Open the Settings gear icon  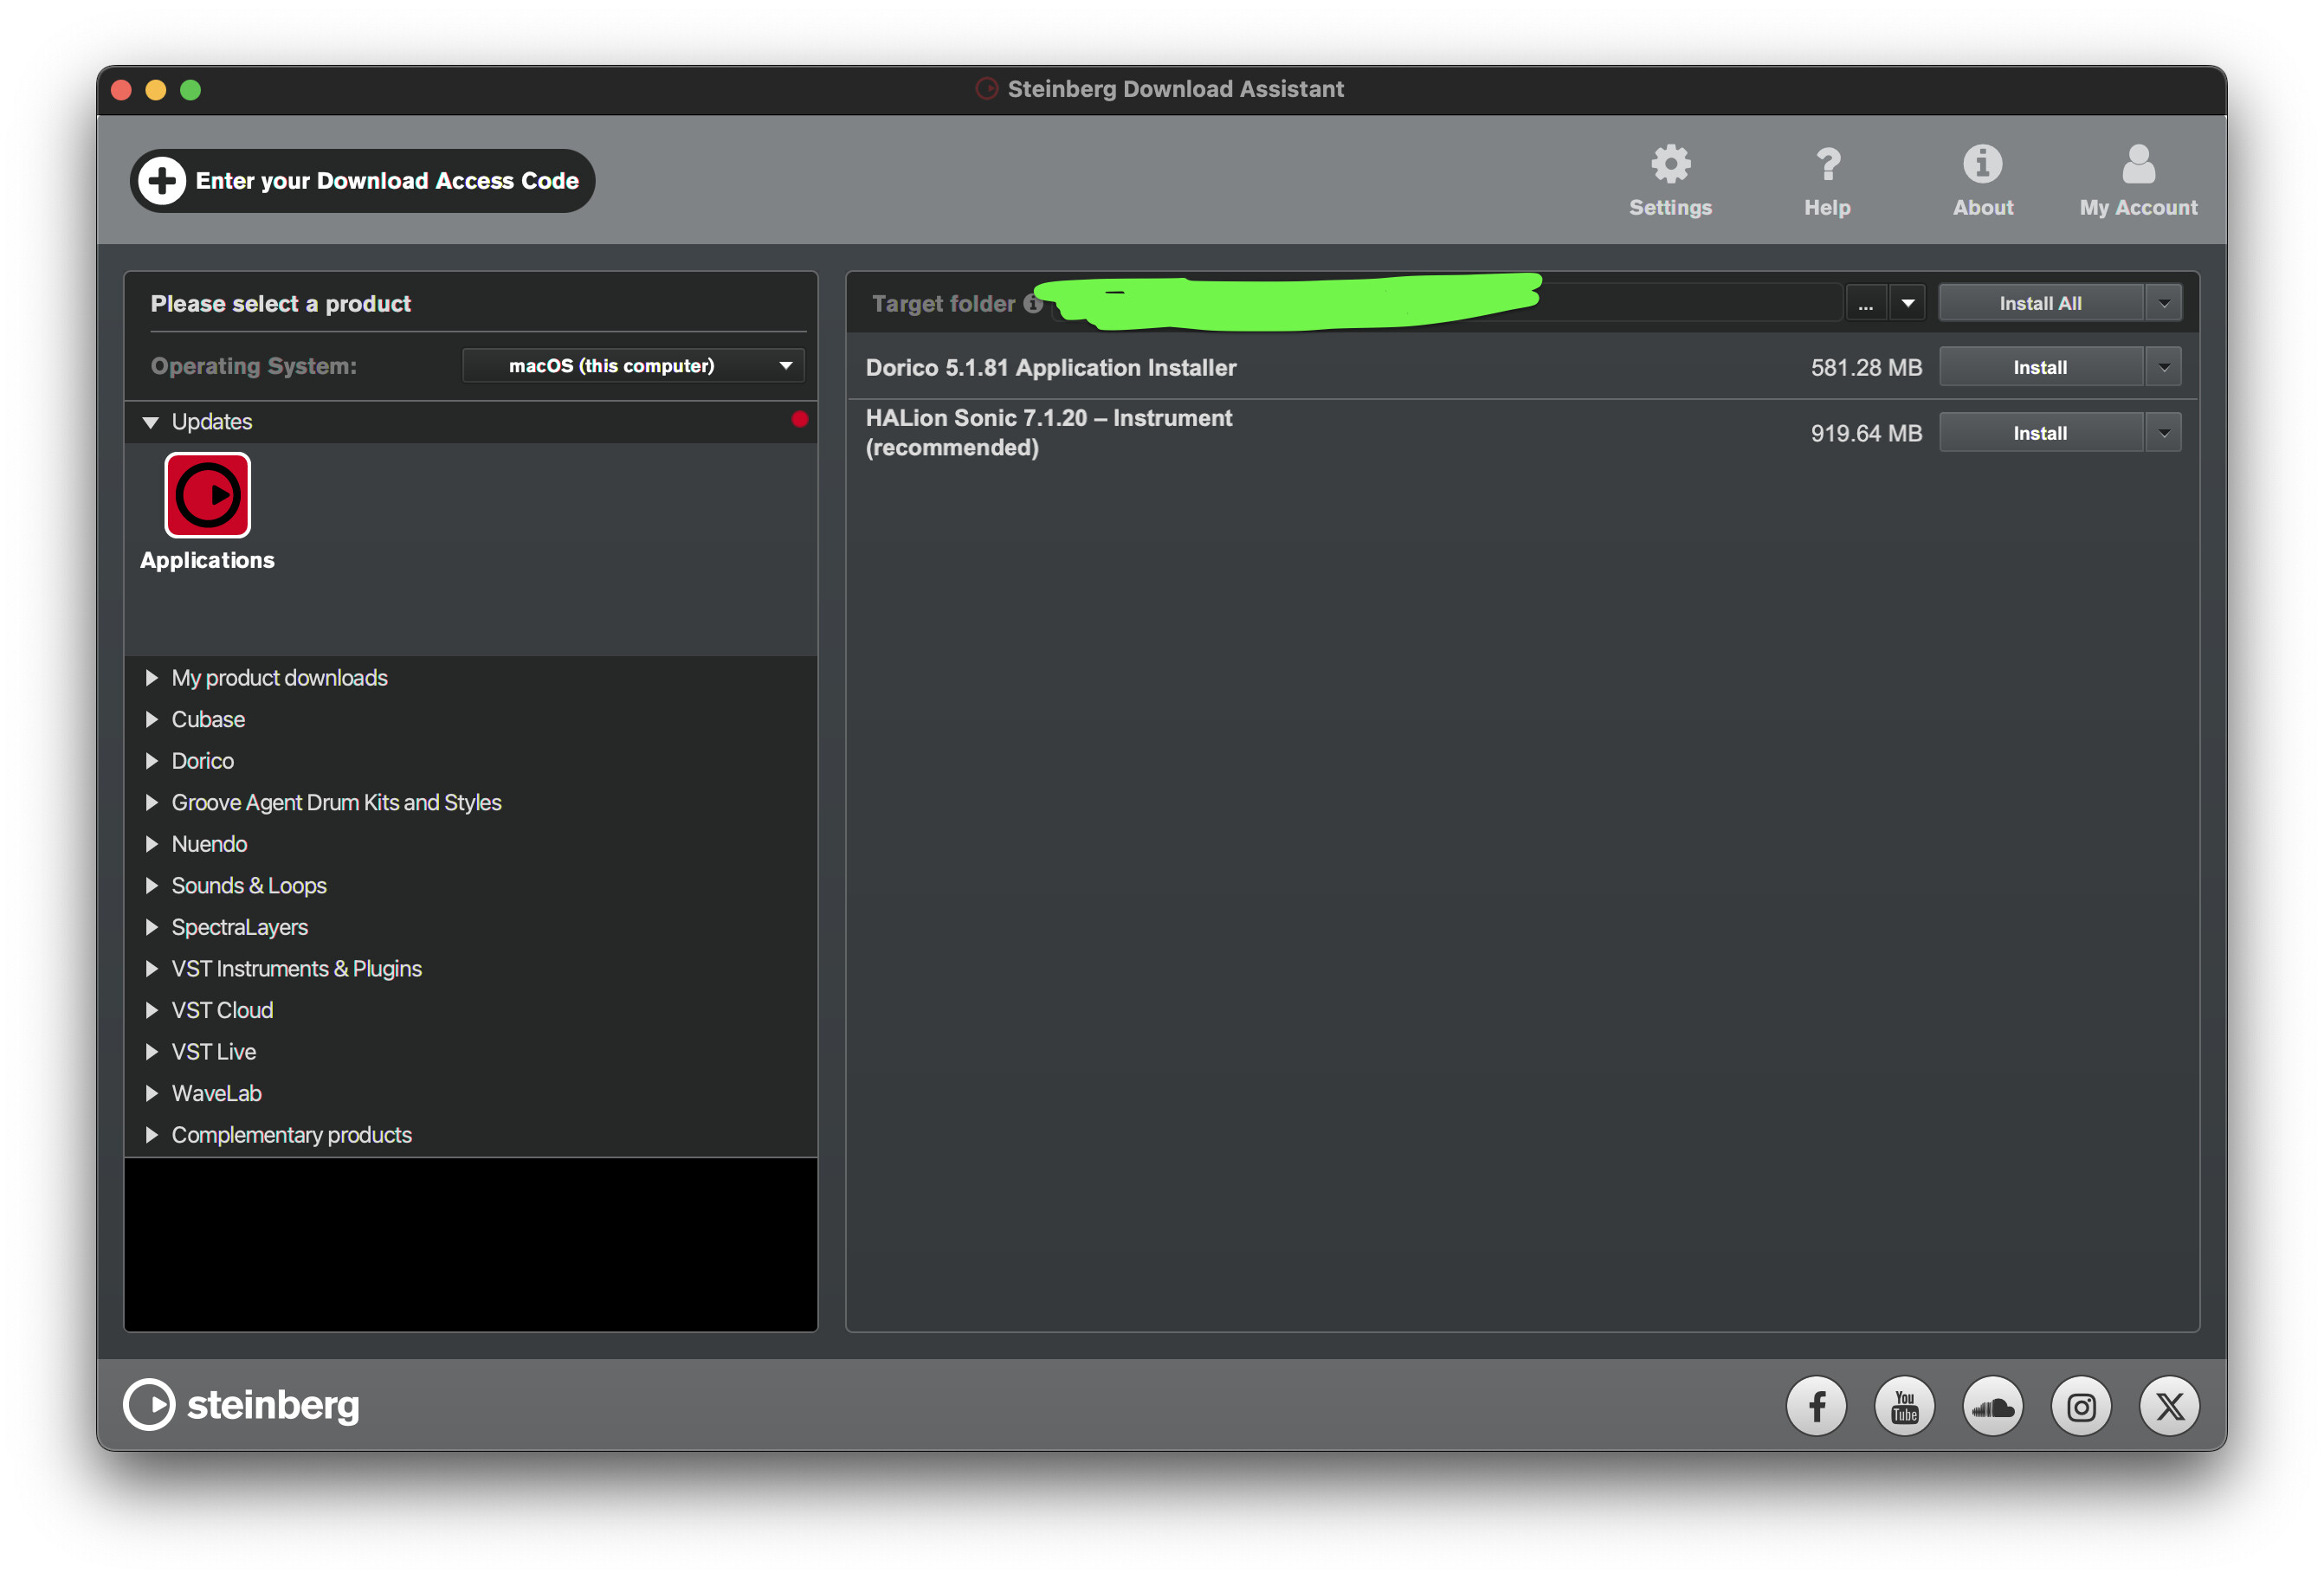(1670, 165)
